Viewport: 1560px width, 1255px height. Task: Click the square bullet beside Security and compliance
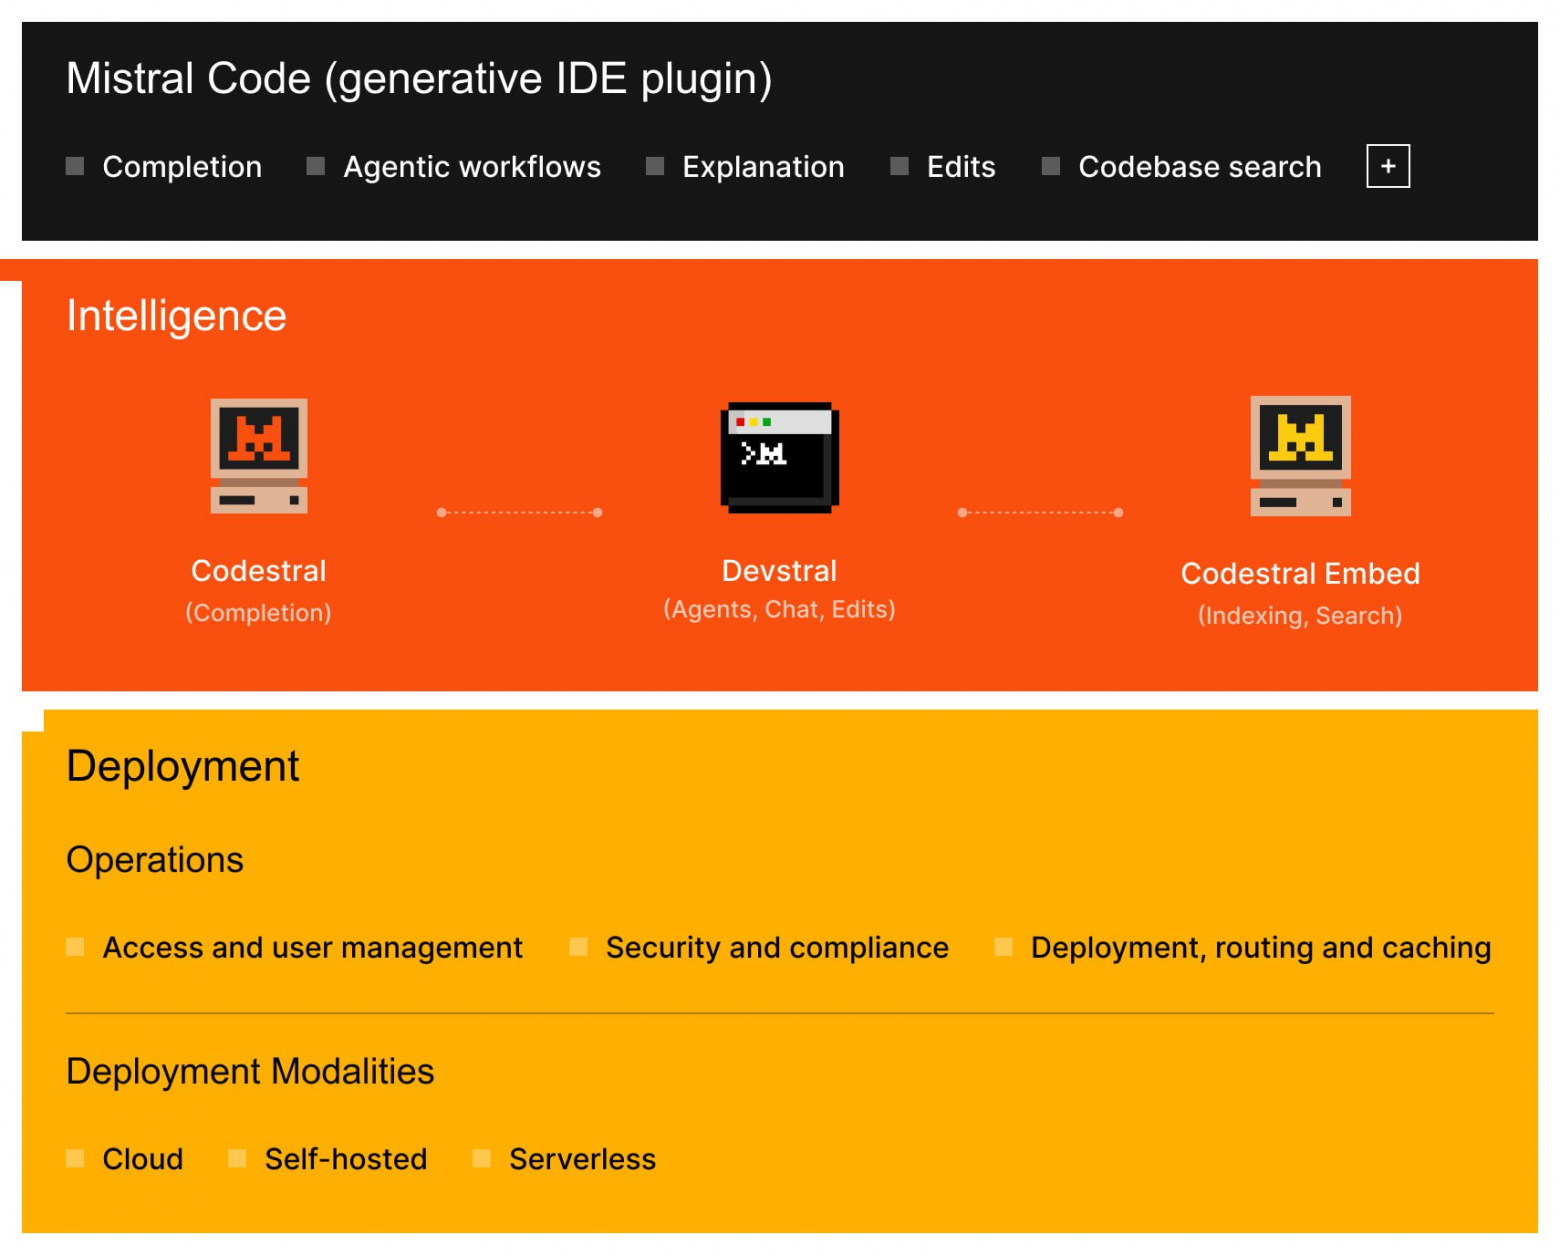[578, 946]
